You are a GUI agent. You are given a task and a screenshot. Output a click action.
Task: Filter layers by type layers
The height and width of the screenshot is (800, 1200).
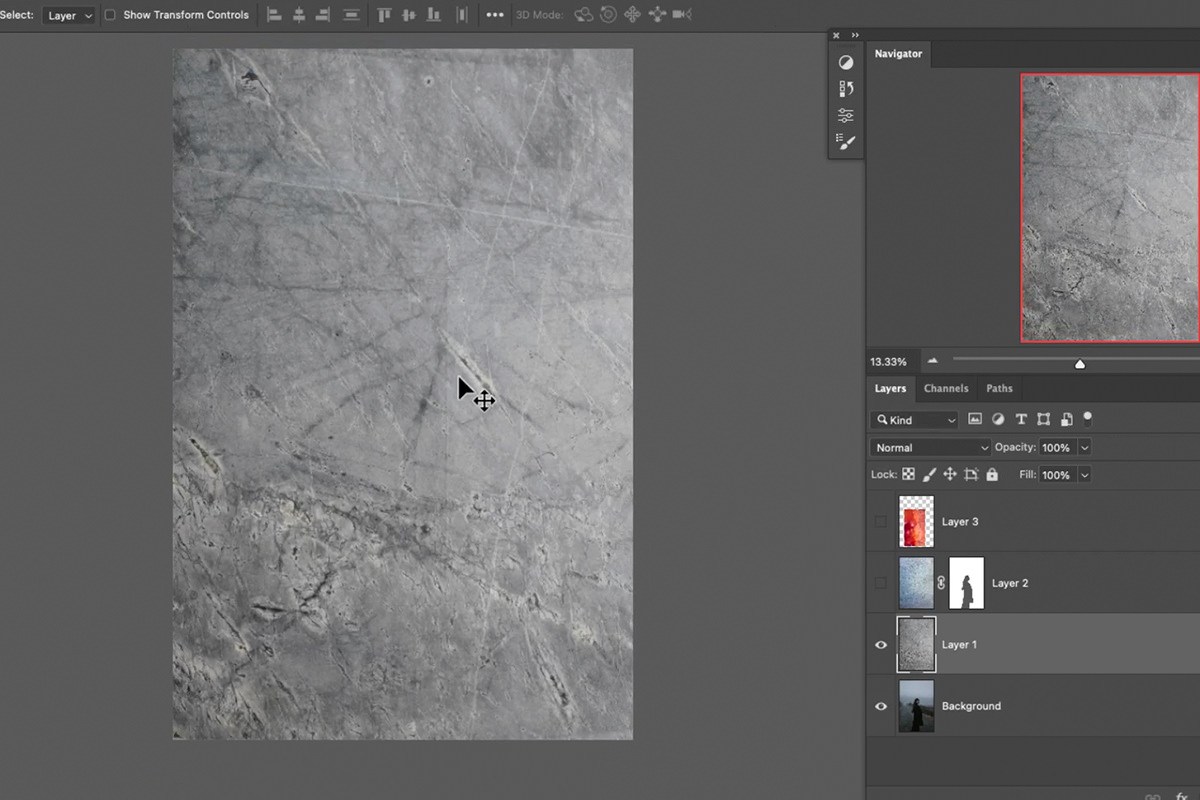[x=1021, y=420]
